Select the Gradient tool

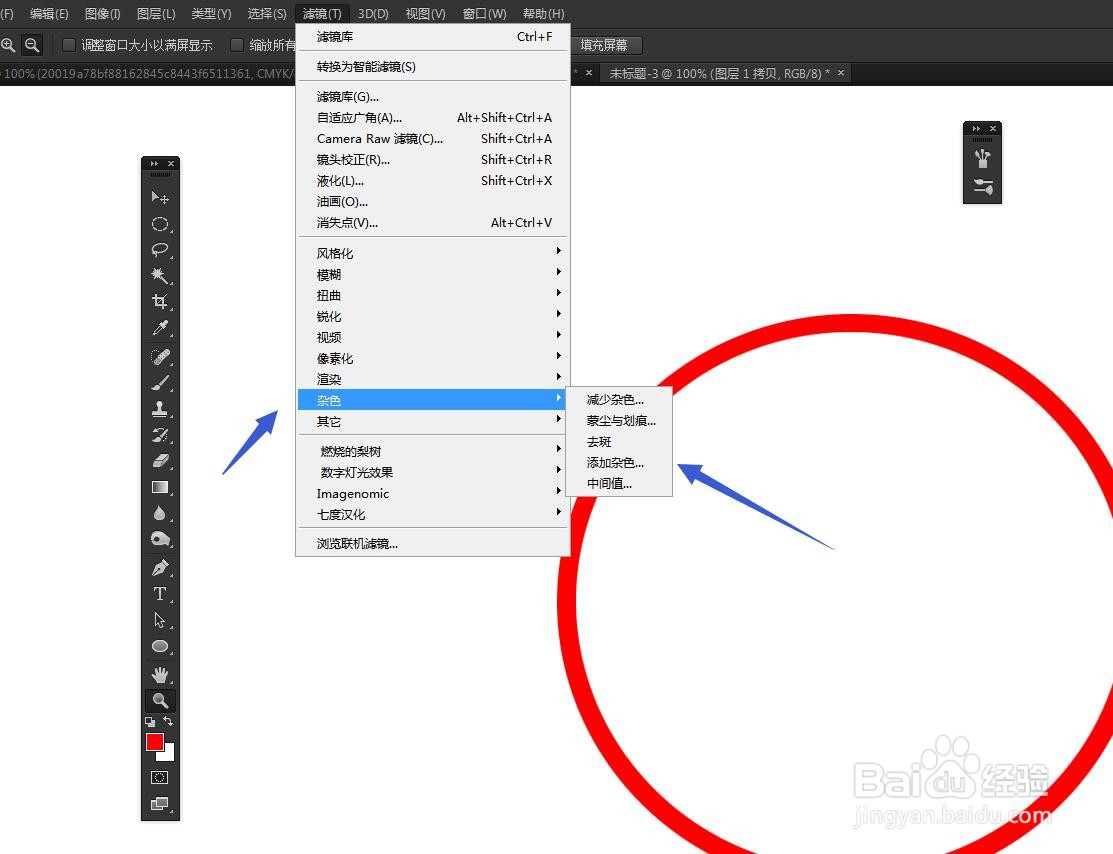160,488
